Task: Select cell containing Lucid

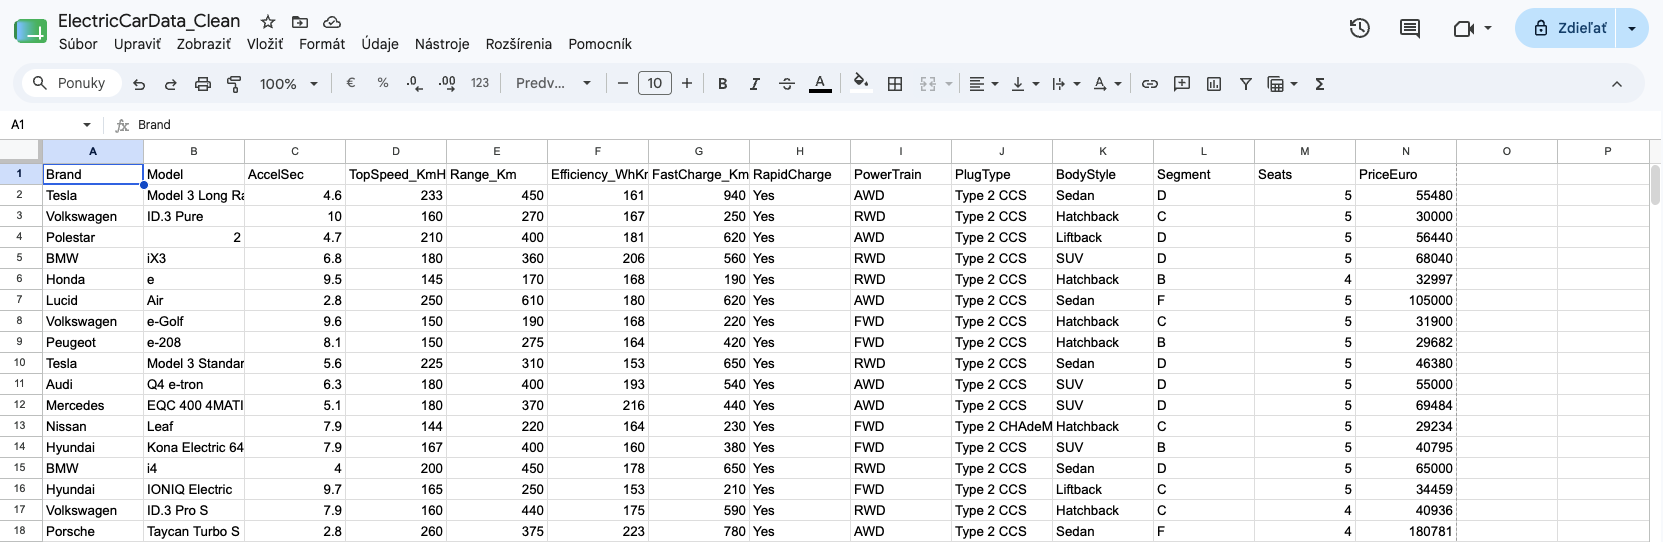Action: point(93,300)
